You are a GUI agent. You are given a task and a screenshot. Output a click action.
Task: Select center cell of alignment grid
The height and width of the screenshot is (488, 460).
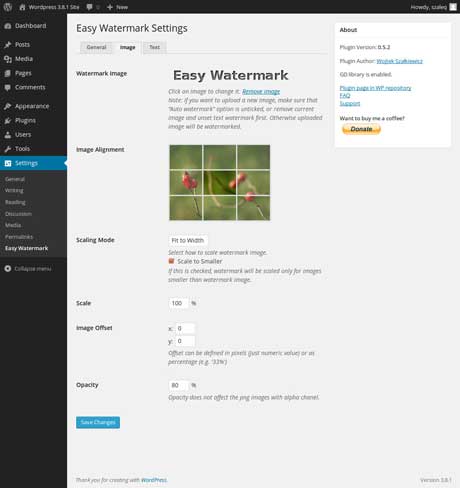(x=220, y=183)
